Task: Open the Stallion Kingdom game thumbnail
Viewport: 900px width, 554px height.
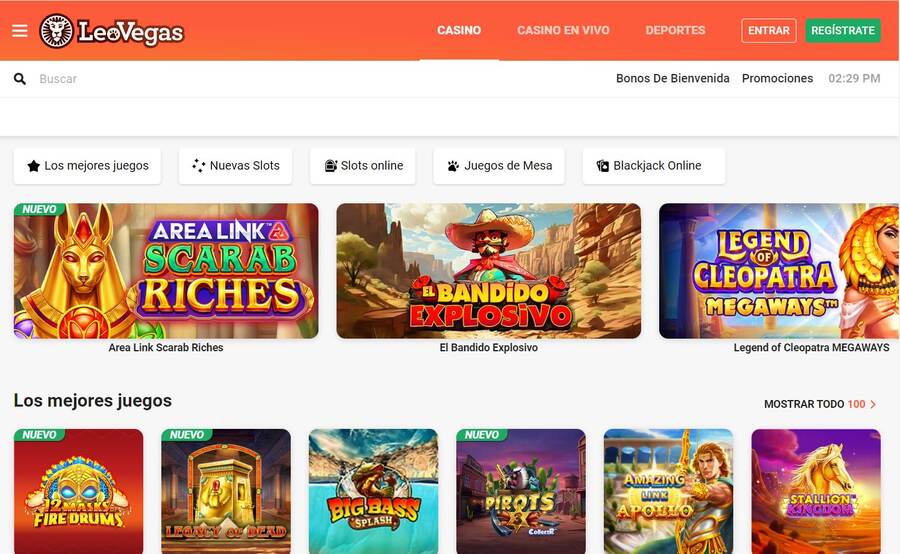Action: point(816,491)
